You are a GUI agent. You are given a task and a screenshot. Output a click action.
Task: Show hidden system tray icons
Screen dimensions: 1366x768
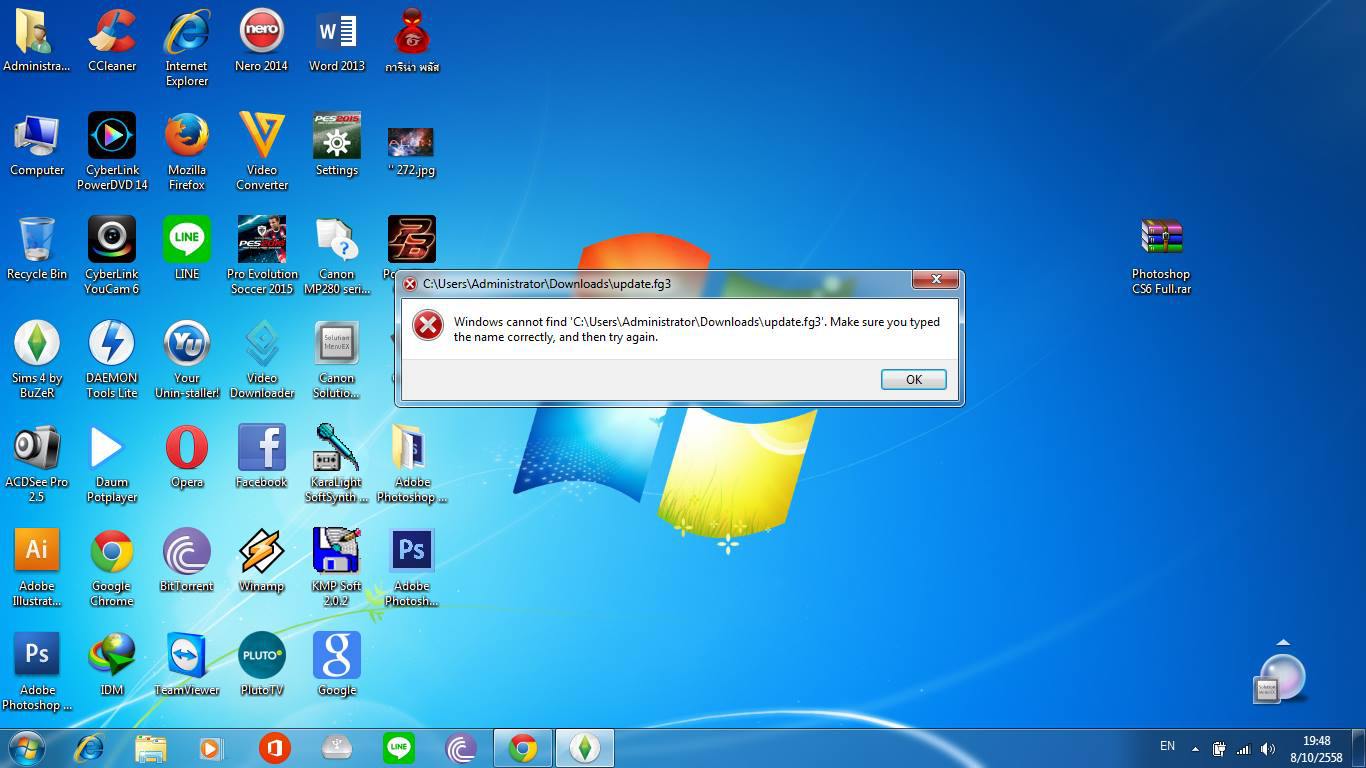click(x=1195, y=748)
